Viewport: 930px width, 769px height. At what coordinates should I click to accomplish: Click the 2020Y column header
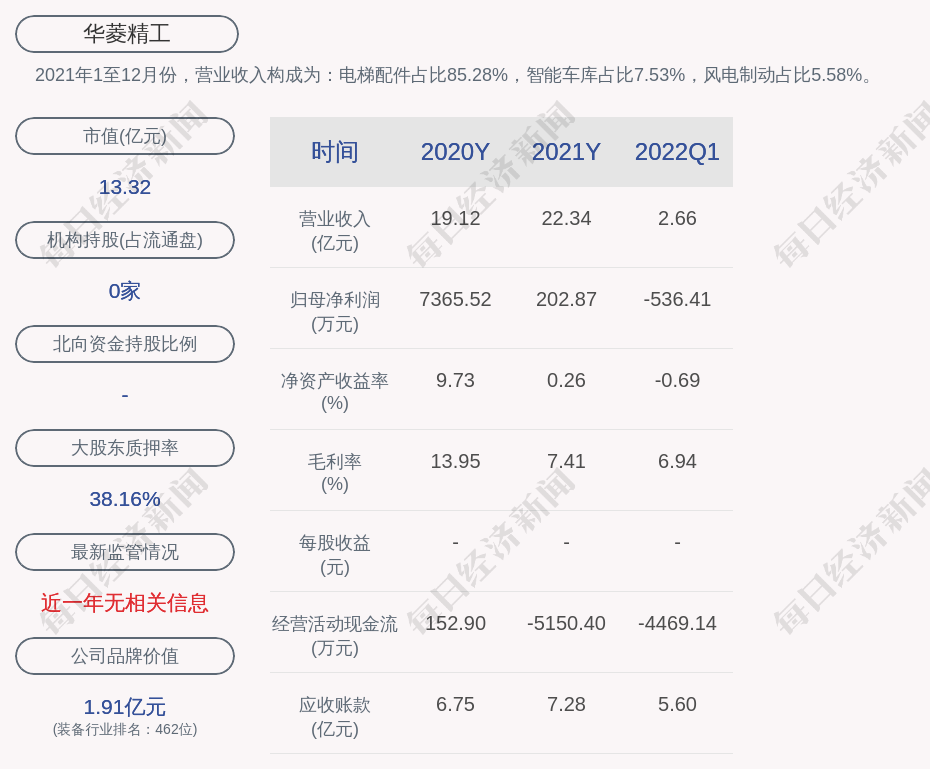click(455, 152)
